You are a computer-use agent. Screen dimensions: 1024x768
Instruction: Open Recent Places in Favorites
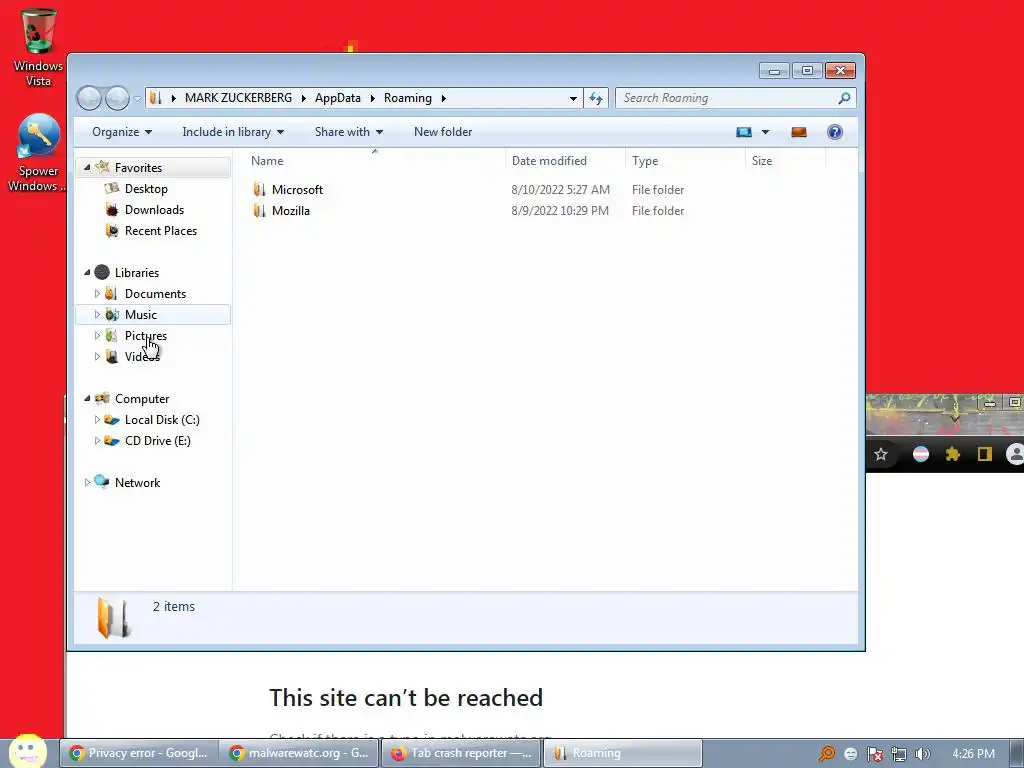tap(161, 231)
